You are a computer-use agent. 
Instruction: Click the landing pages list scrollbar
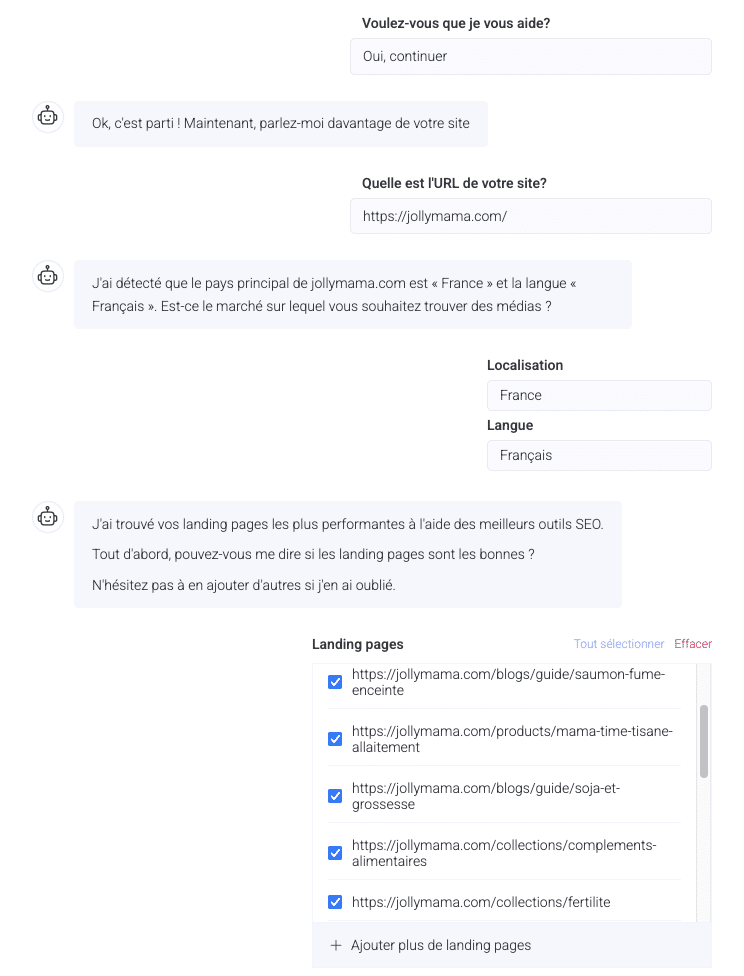click(x=704, y=741)
